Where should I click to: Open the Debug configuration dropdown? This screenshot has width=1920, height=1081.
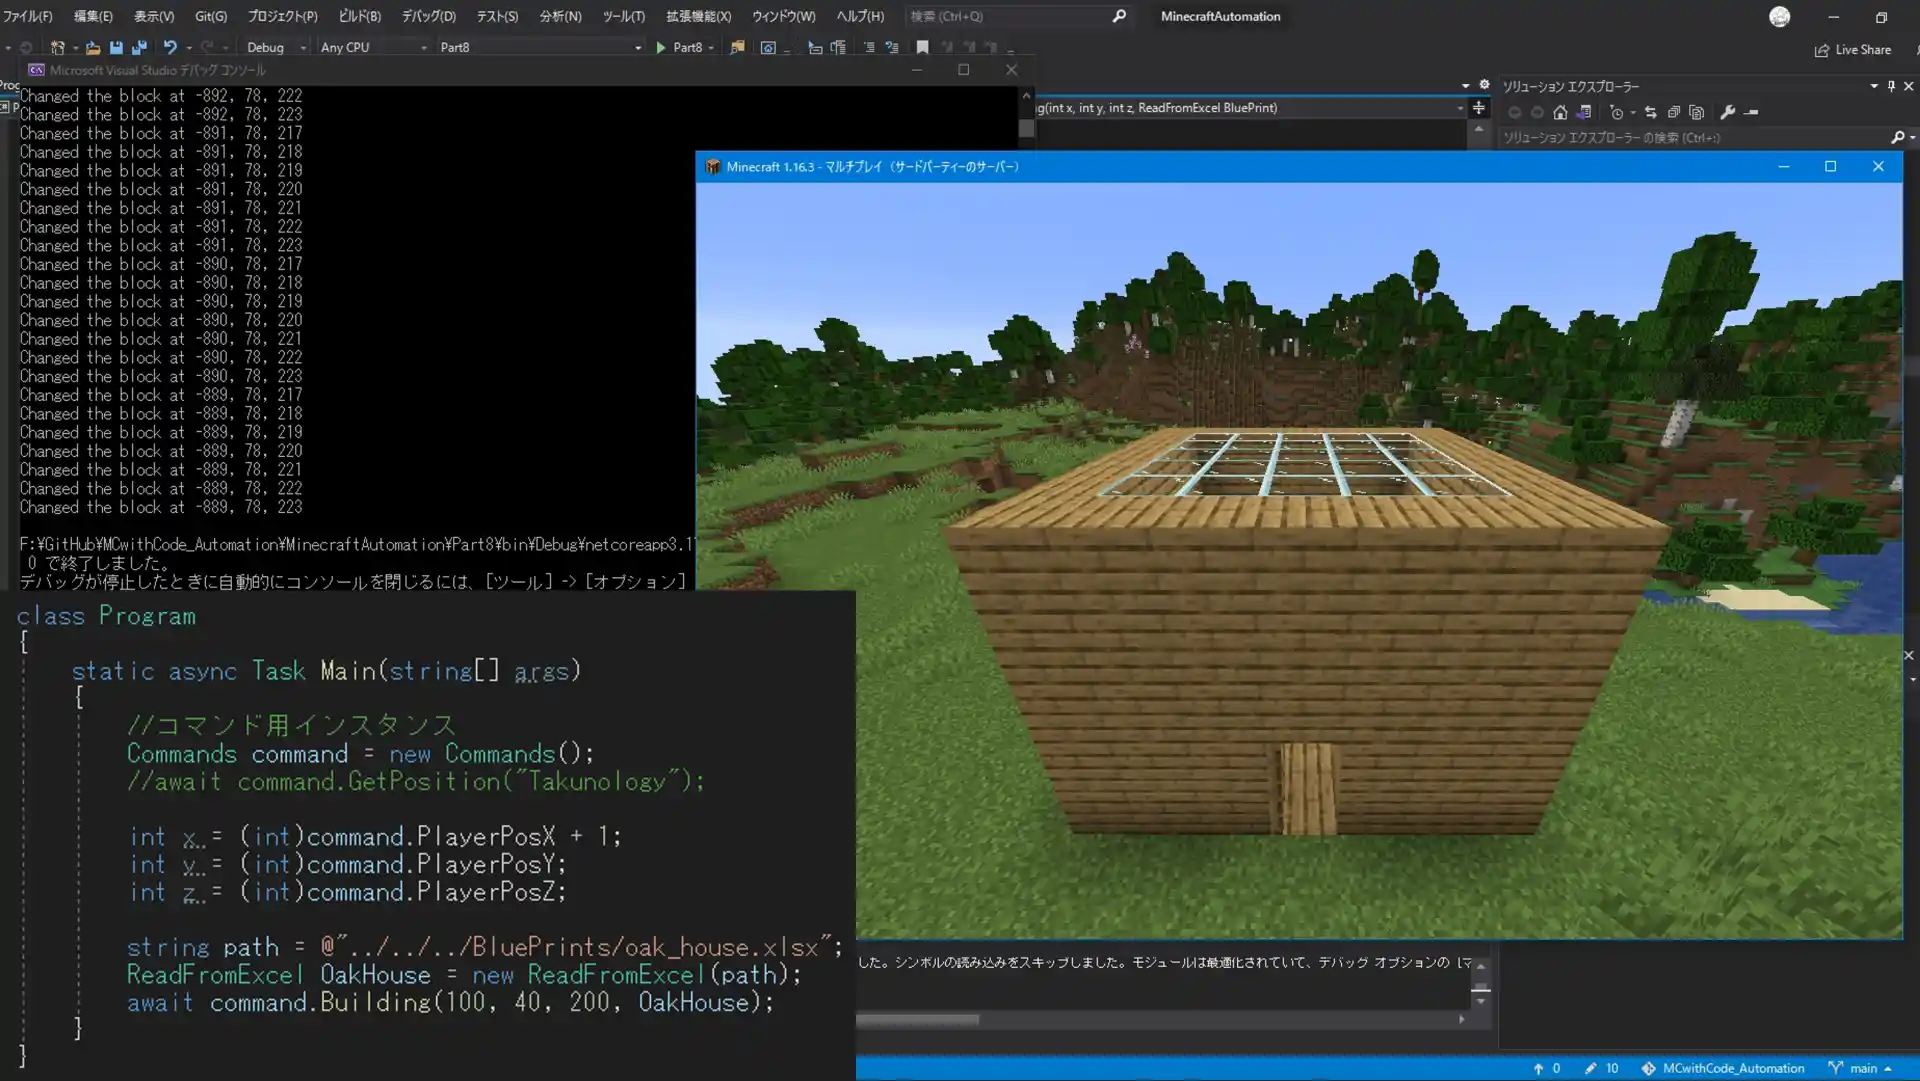tap(275, 47)
